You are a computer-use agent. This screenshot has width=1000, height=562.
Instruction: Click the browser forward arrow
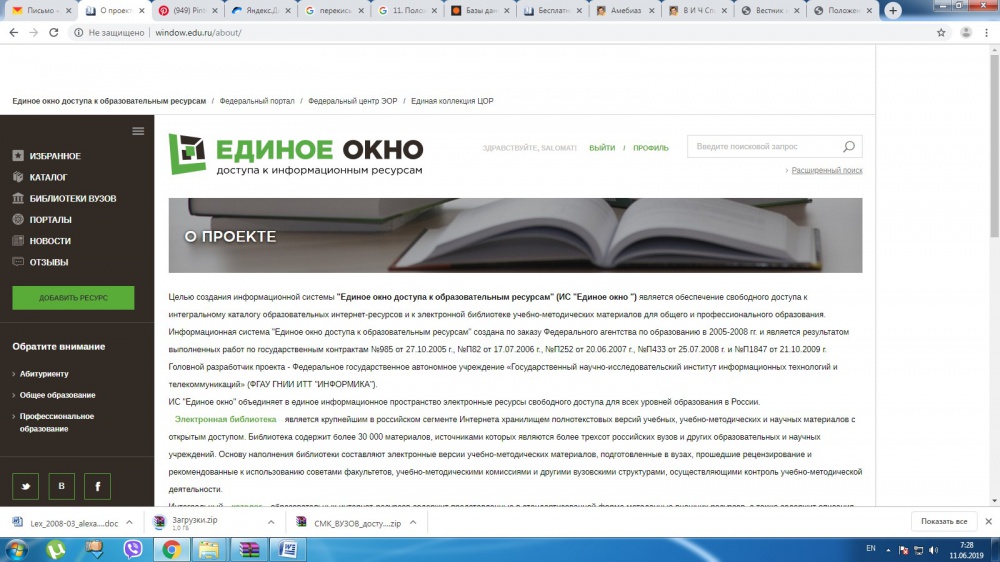coord(34,33)
